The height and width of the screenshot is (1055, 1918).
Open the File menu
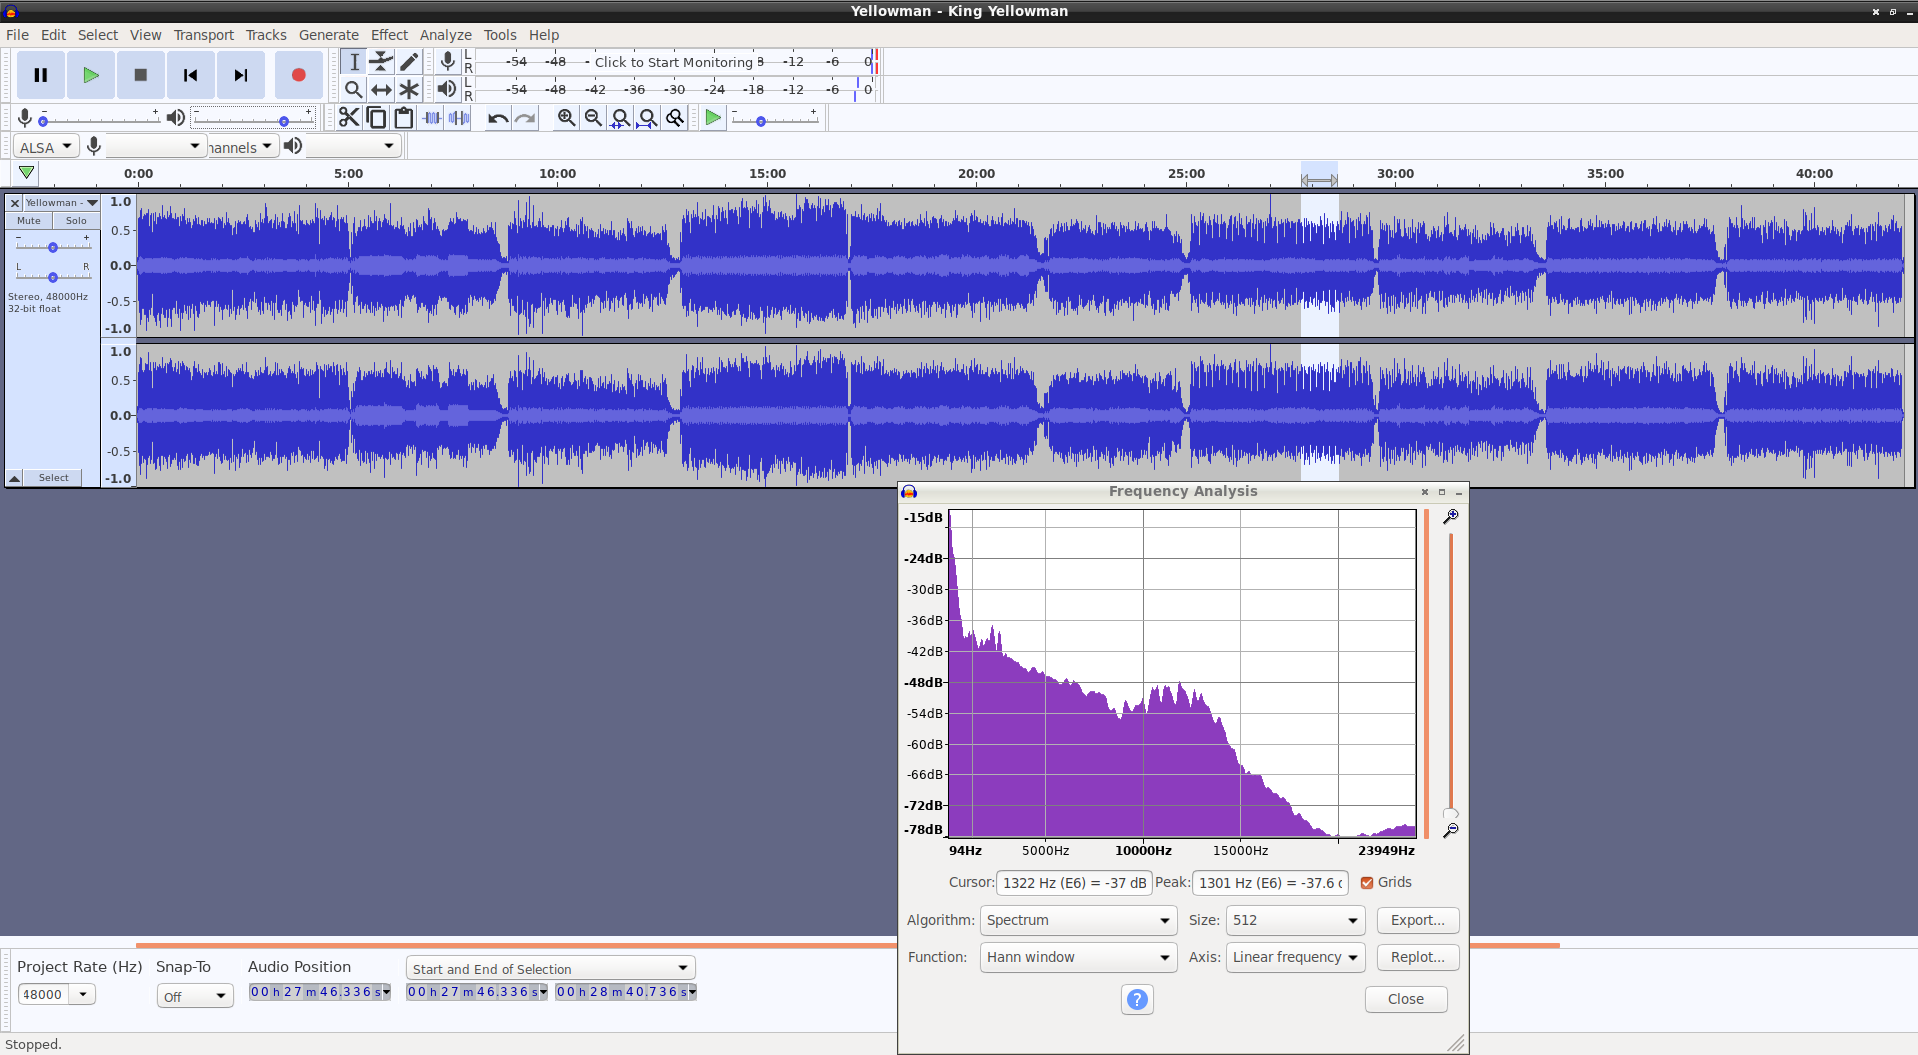(x=17, y=35)
